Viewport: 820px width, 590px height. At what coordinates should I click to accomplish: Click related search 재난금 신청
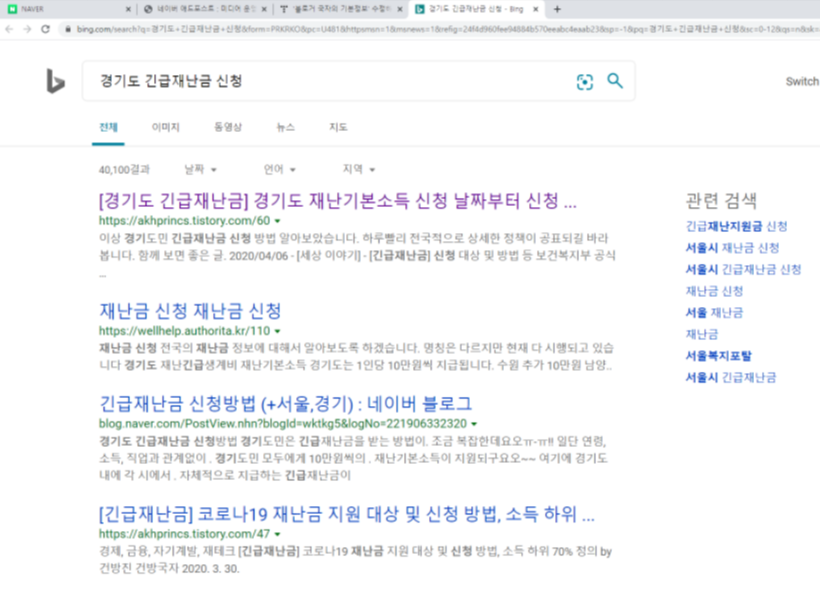tap(714, 291)
